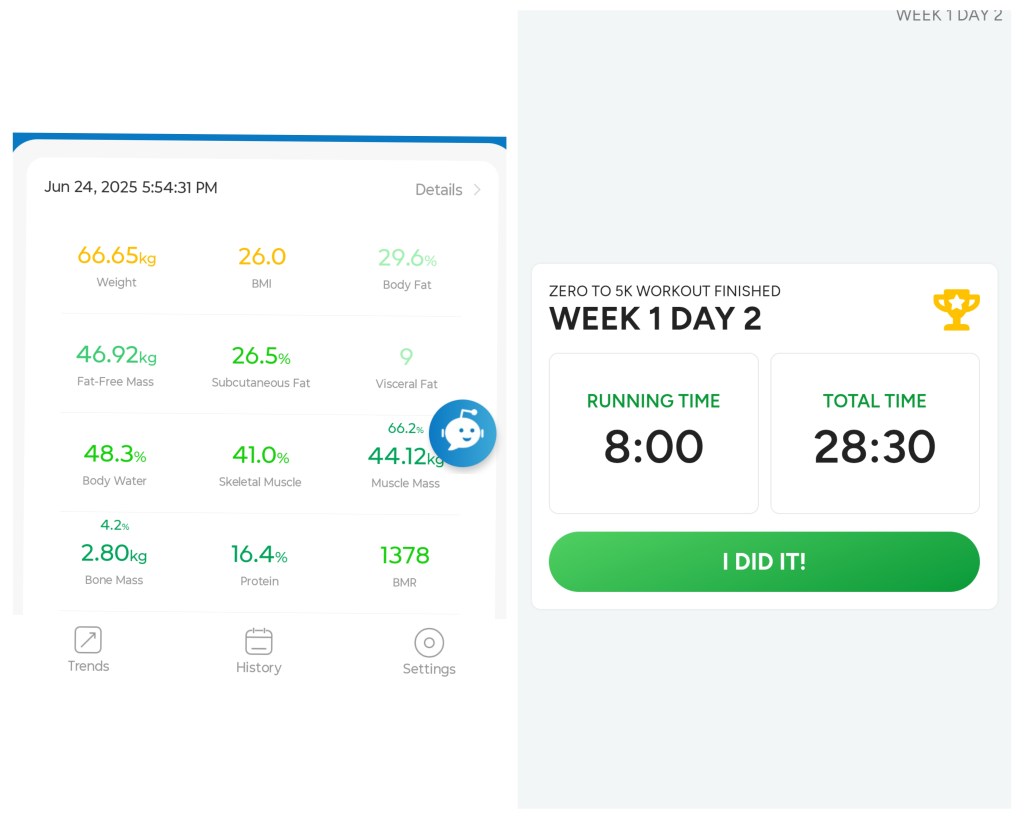Tap the Visceral Fat 9 metric
Image resolution: width=1024 pixels, height=819 pixels.
pyautogui.click(x=406, y=357)
